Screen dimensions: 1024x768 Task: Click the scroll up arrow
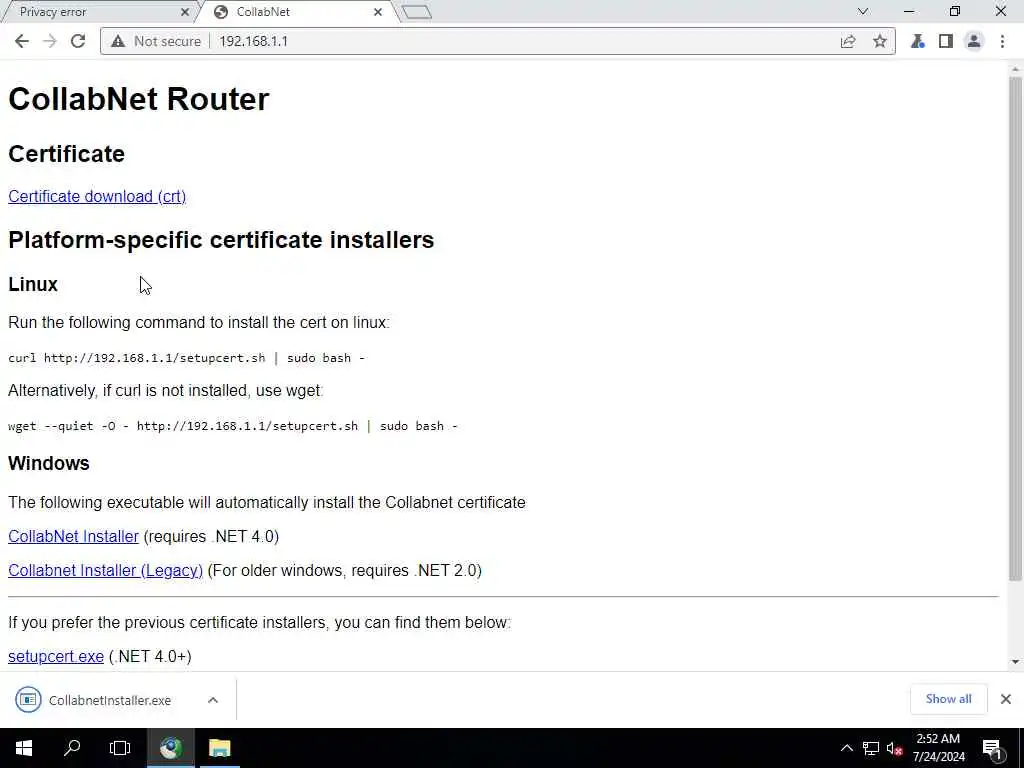[1015, 69]
